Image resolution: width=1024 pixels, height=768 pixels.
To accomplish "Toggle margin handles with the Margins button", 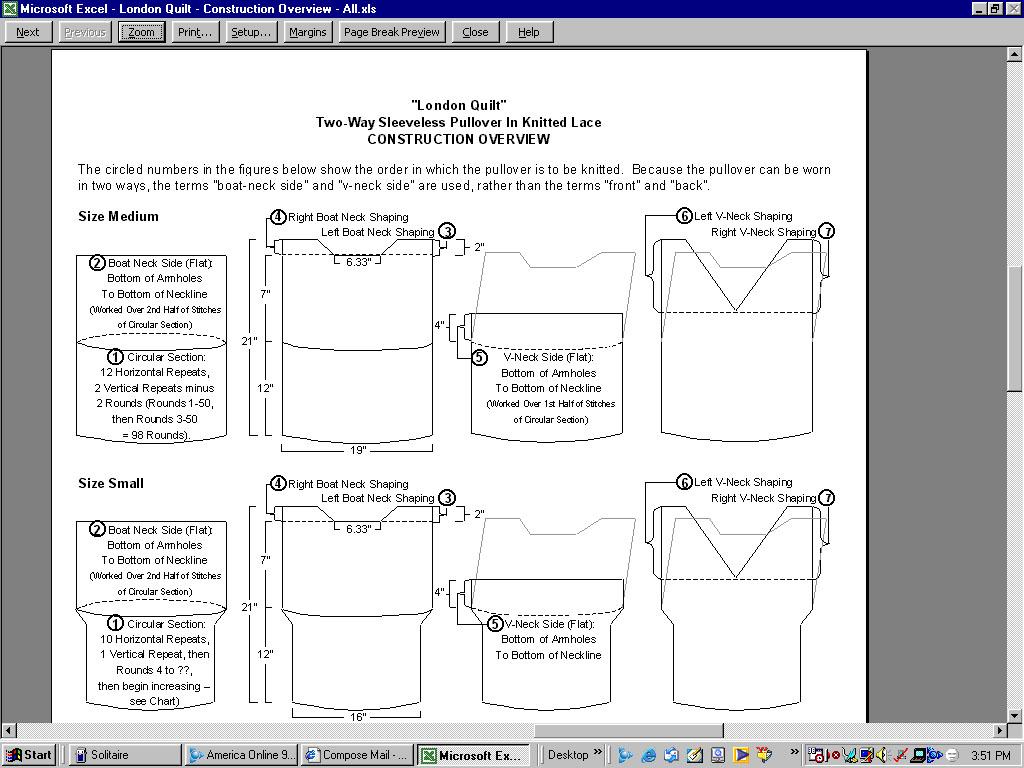I will tap(307, 31).
